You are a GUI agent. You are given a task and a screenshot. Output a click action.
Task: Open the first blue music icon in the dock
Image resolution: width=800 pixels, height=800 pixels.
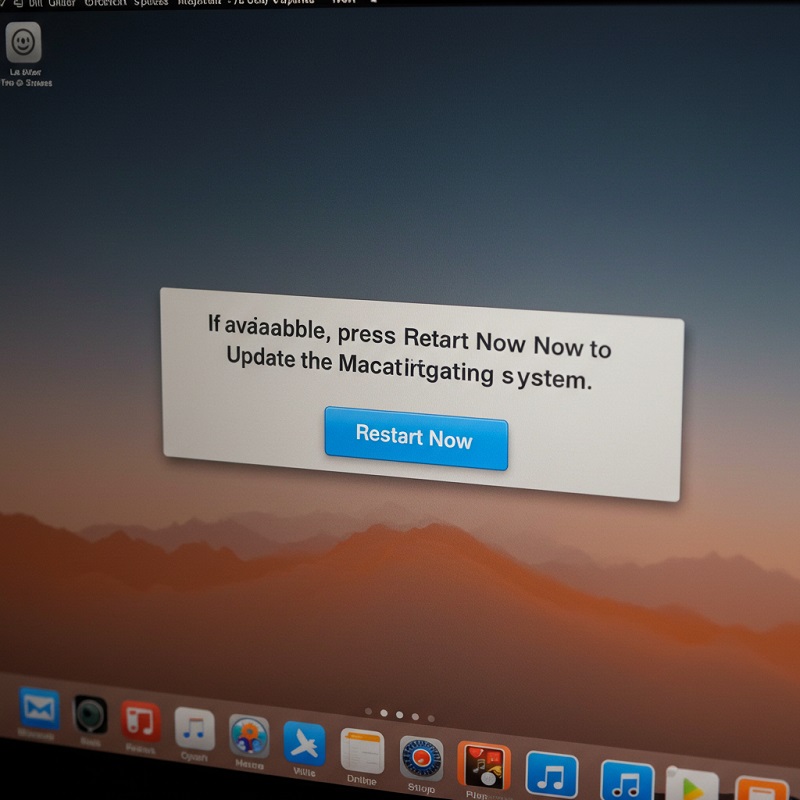point(552,772)
